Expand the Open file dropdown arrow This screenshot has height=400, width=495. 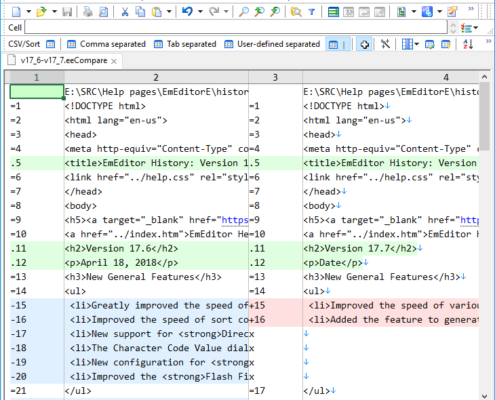(x=54, y=12)
